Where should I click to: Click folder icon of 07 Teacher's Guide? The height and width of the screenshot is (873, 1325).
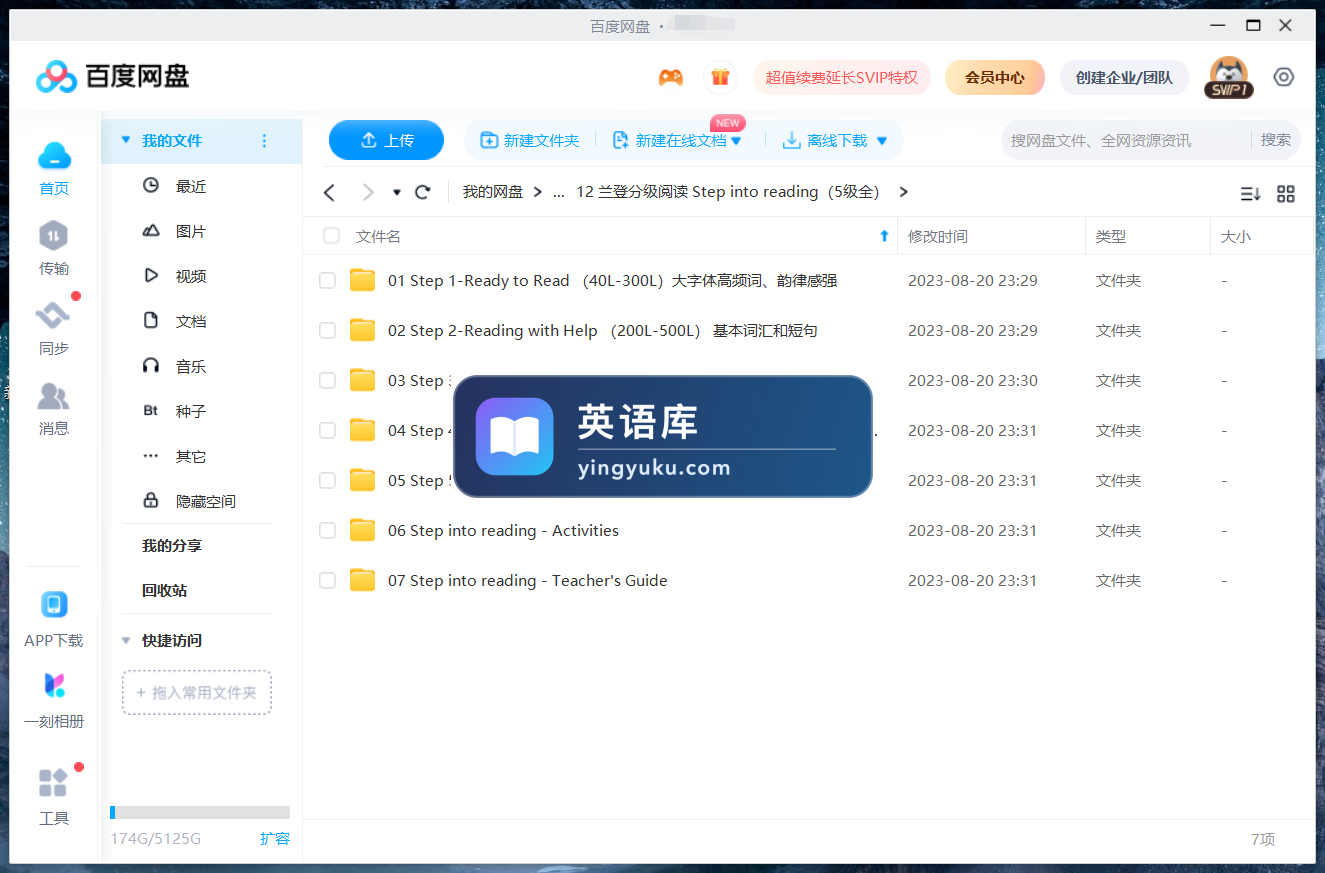[x=362, y=580]
